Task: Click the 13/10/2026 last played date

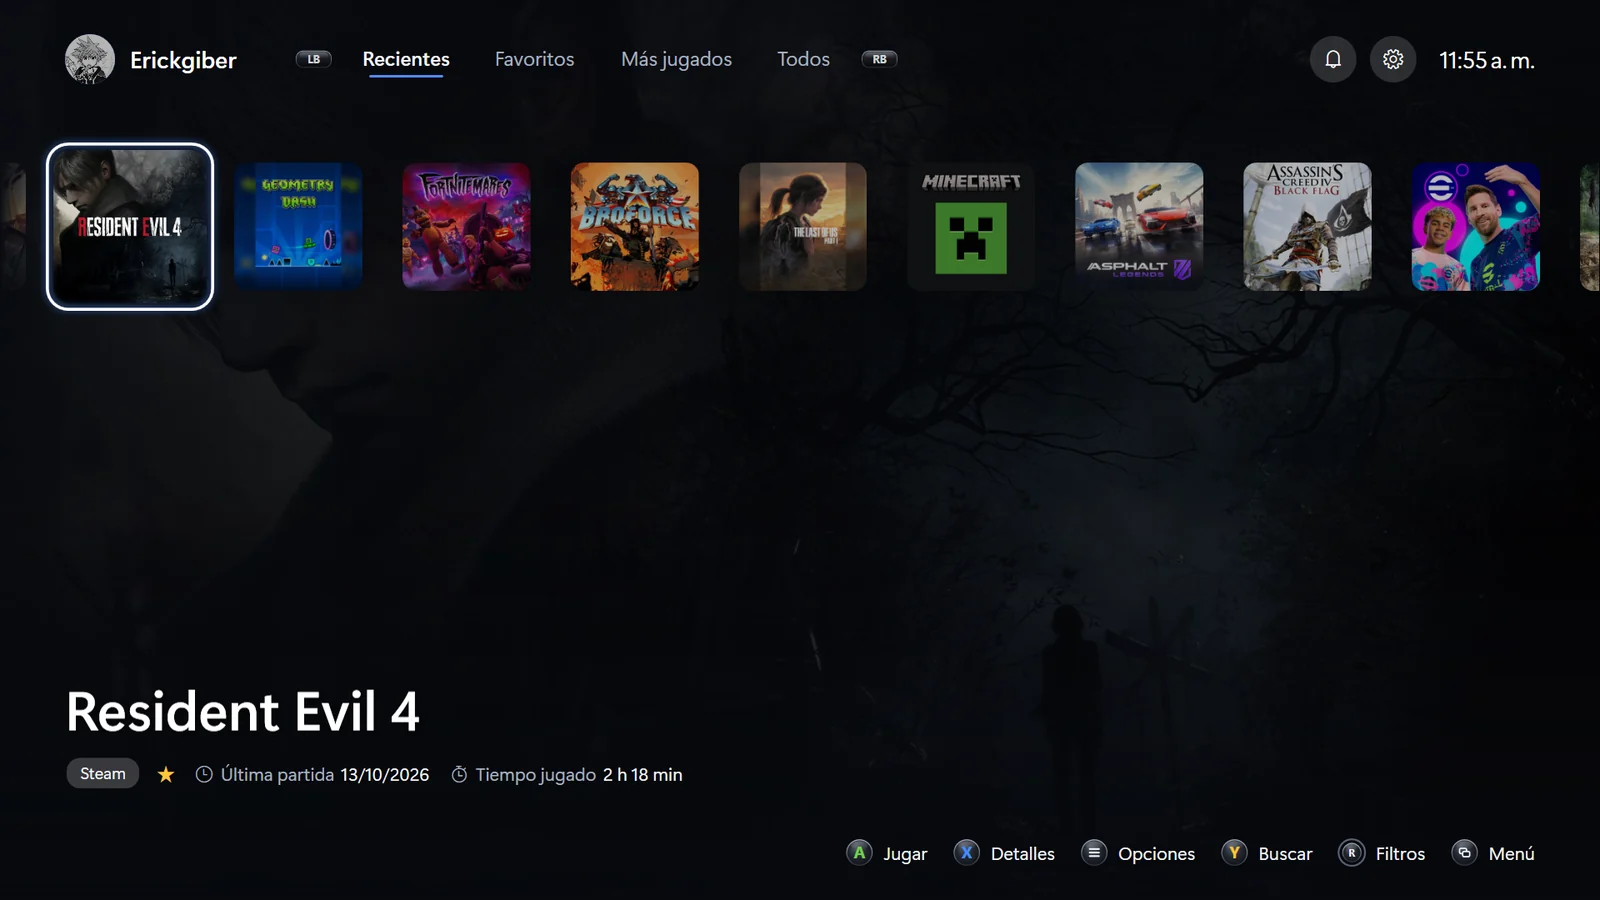Action: tap(385, 775)
